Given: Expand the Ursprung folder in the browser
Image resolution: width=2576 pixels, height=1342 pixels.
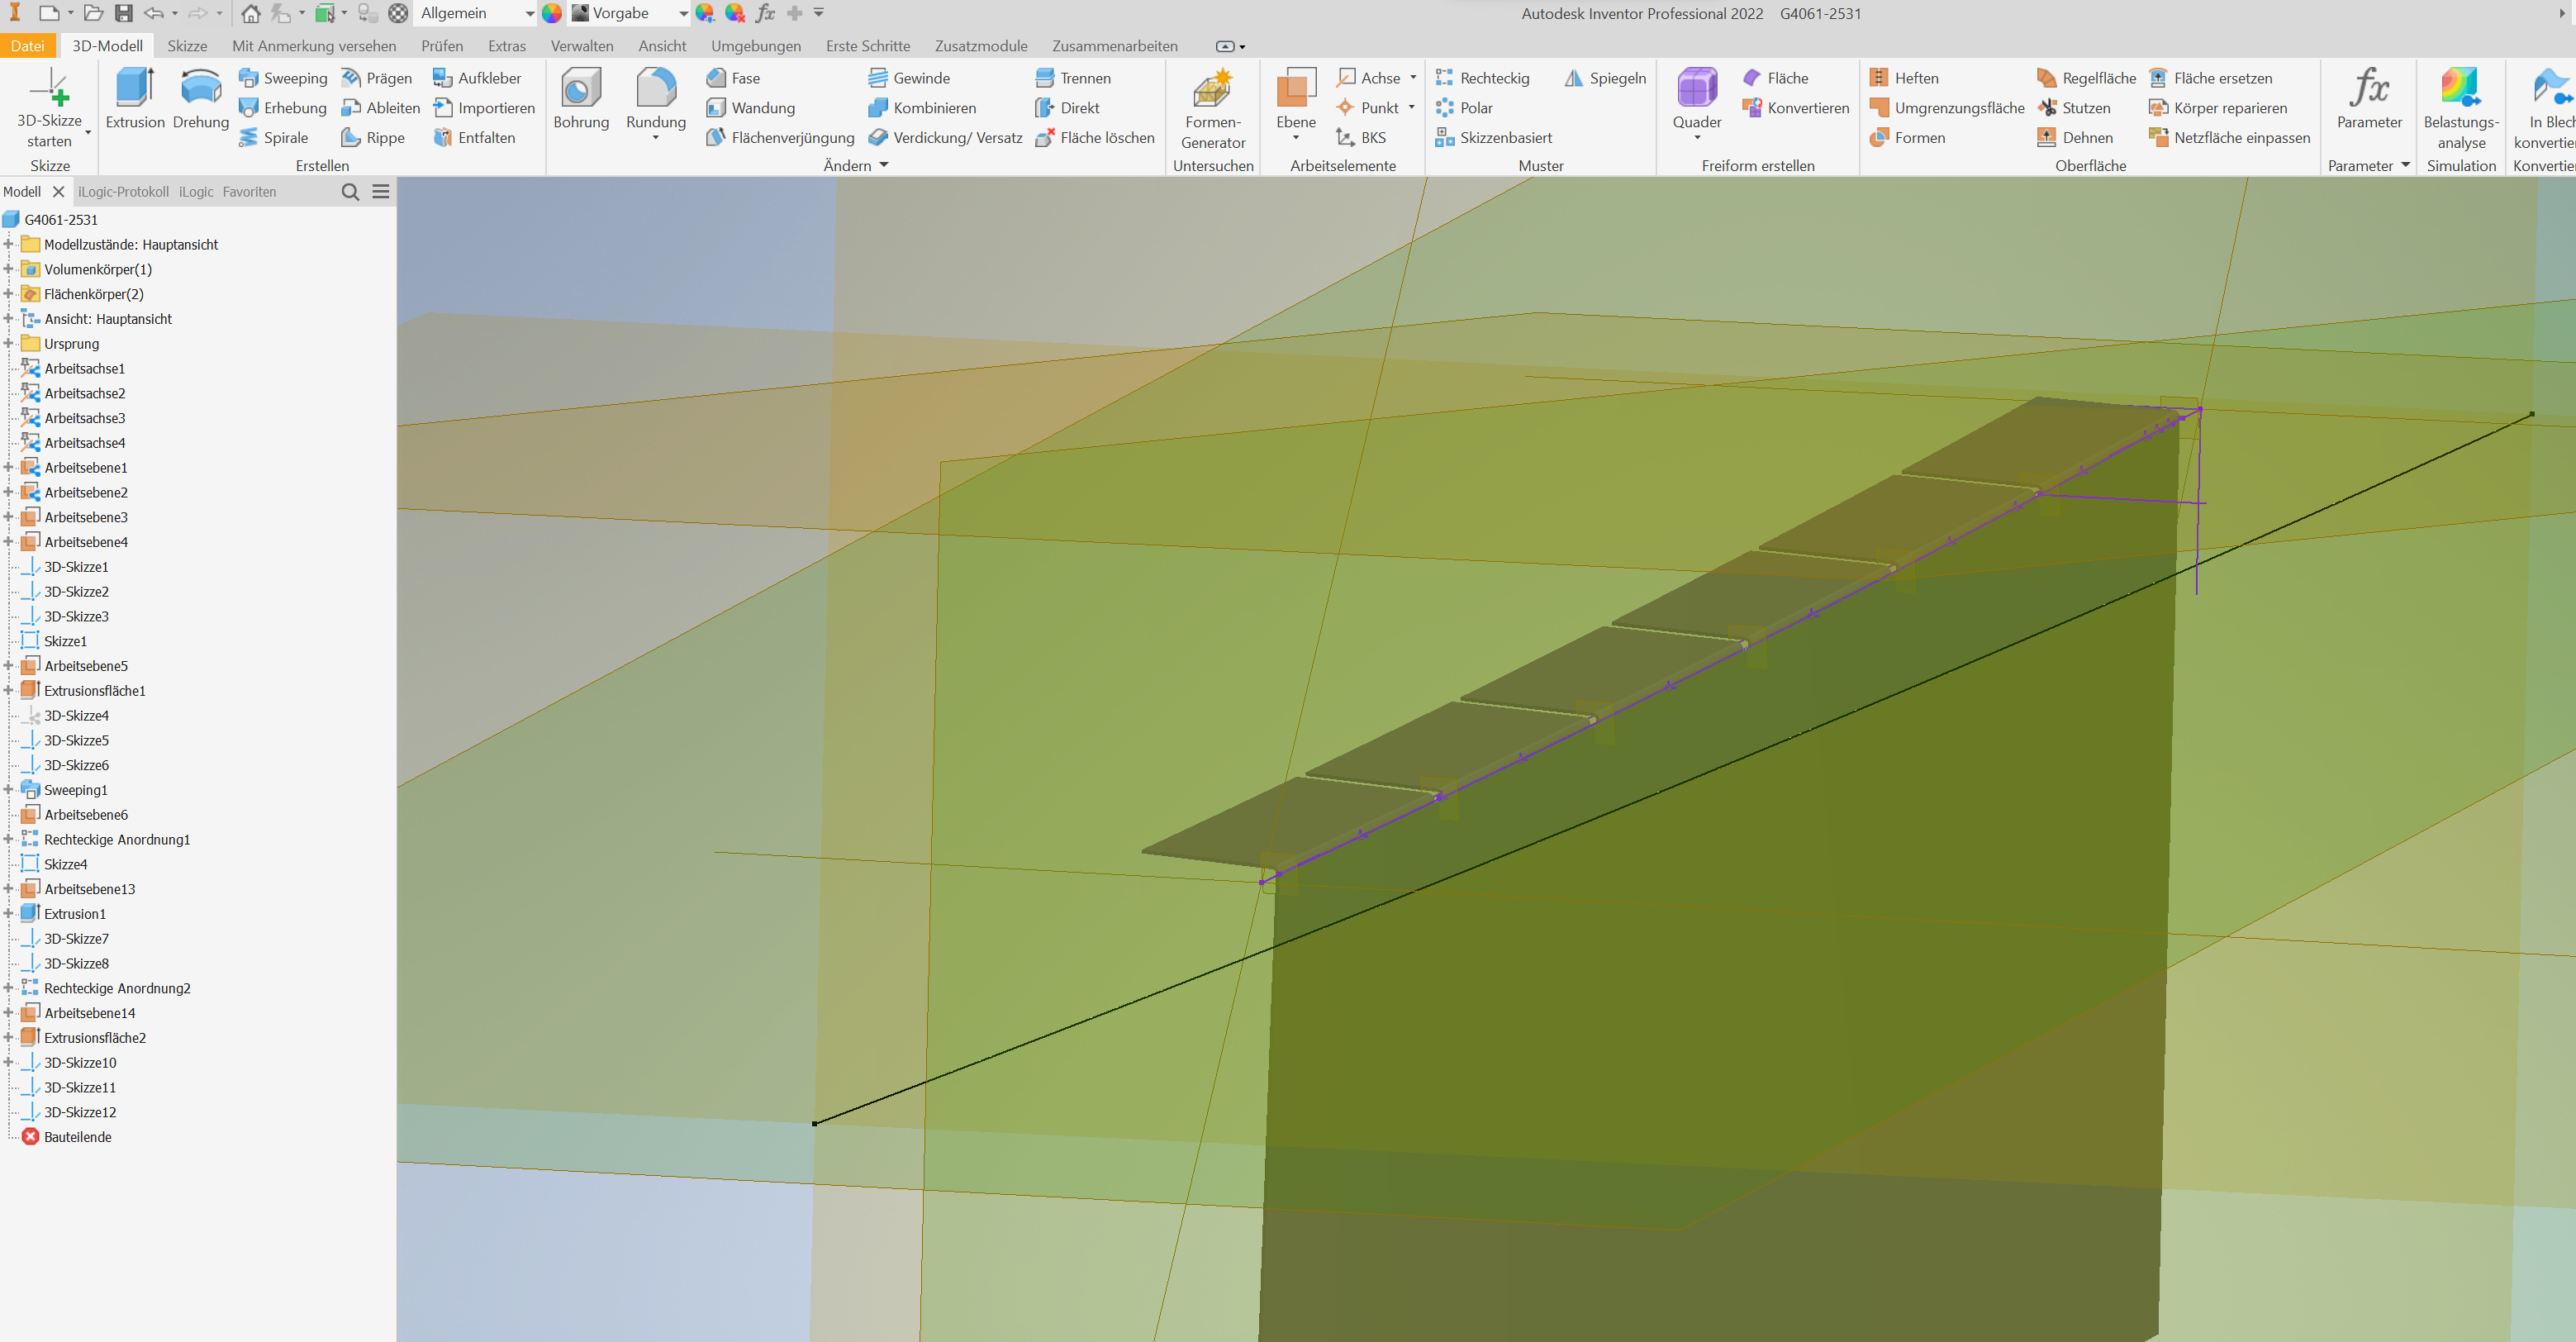Looking at the screenshot, I should tap(9, 343).
